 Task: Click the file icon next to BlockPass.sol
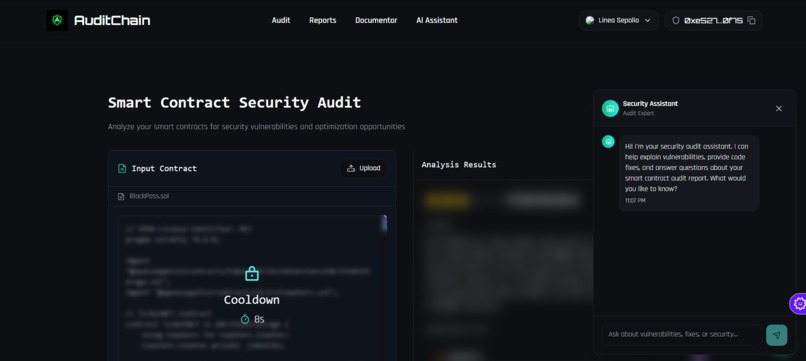click(x=121, y=196)
